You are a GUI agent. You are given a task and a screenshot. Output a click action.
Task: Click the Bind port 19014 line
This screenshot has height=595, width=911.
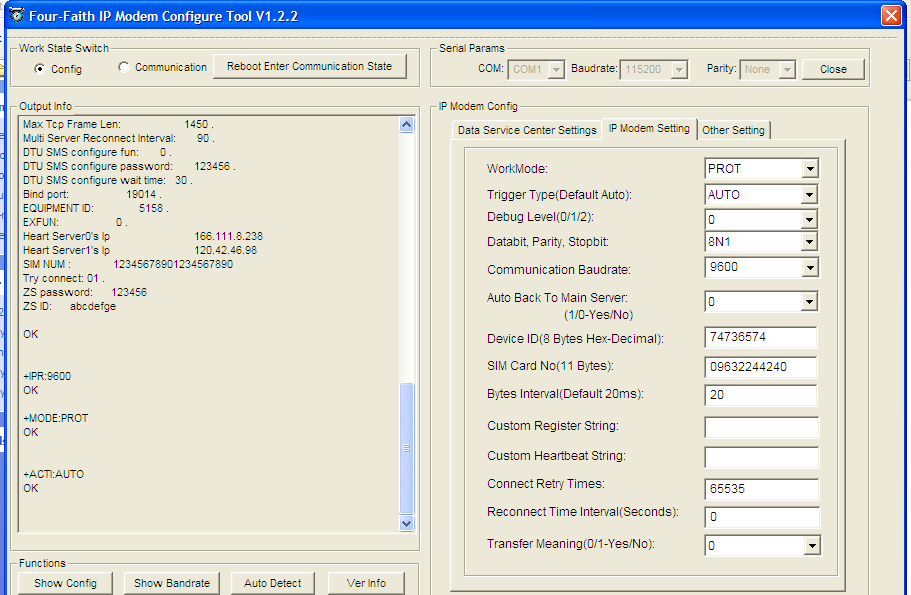tap(92, 195)
